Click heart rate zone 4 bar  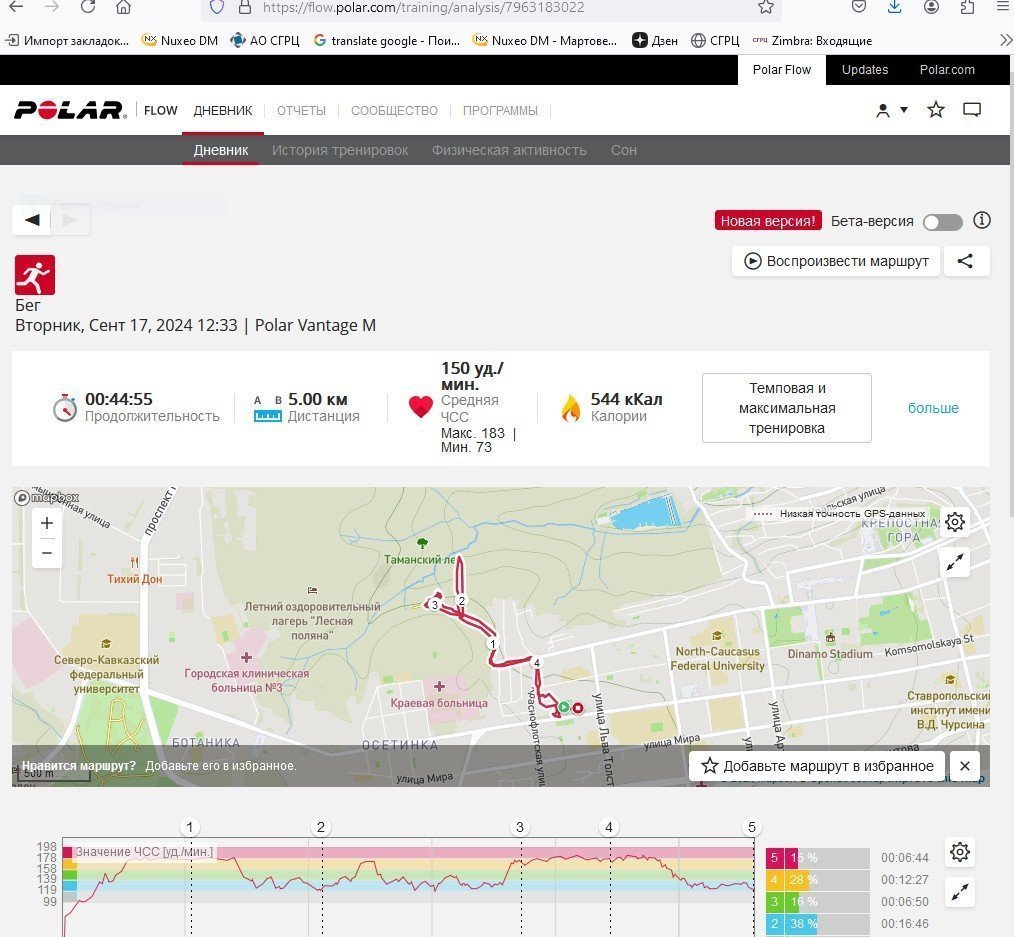(818, 879)
